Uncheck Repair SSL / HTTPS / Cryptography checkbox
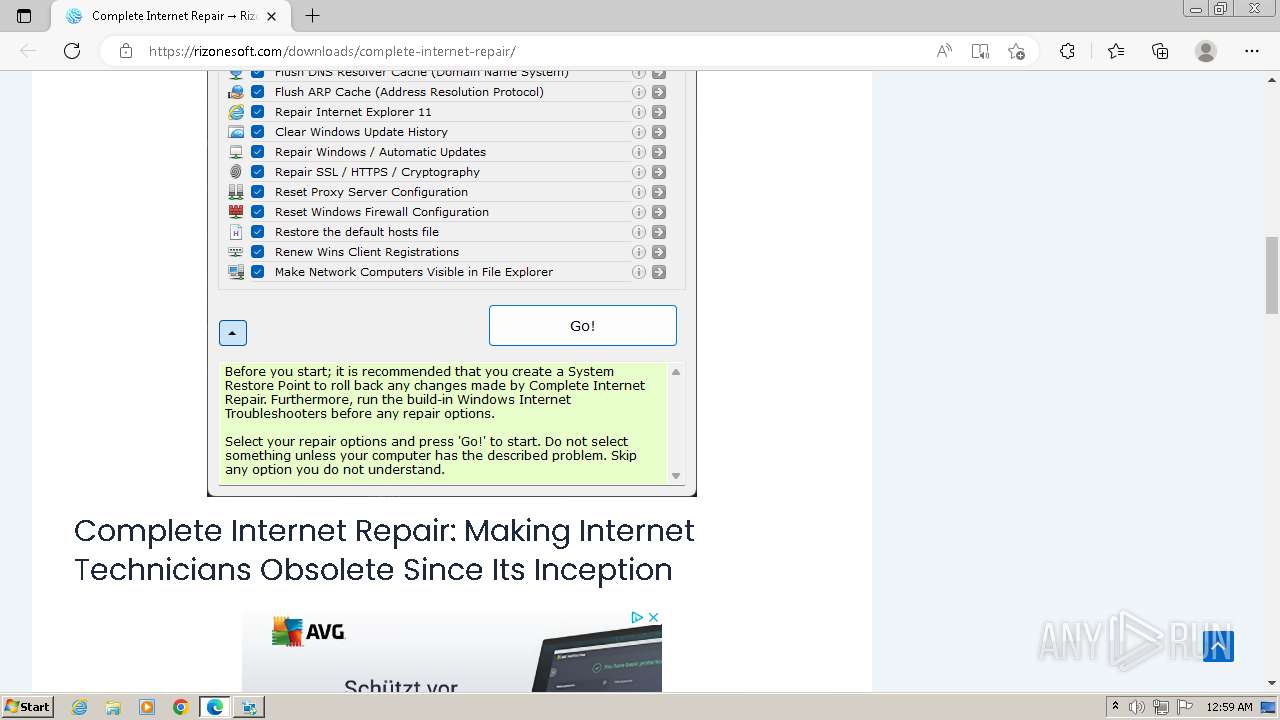The height and width of the screenshot is (720, 1280). pos(257,172)
